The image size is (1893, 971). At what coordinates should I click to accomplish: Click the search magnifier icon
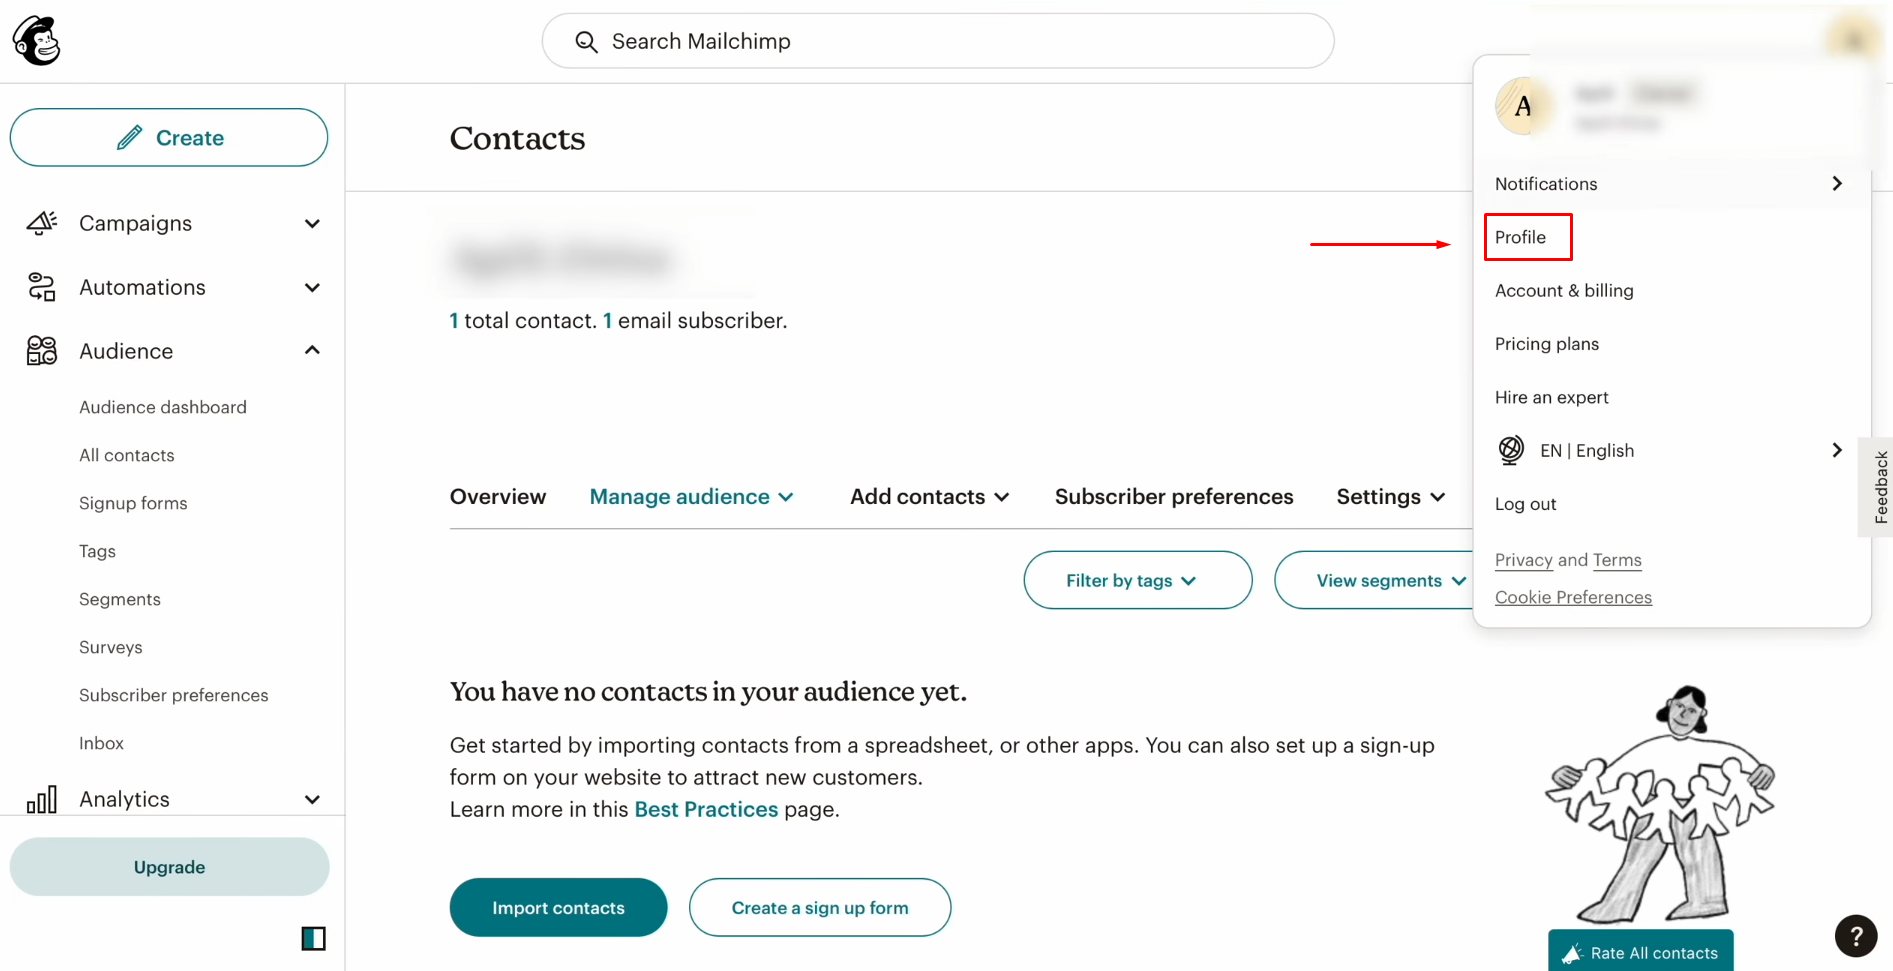tap(586, 42)
